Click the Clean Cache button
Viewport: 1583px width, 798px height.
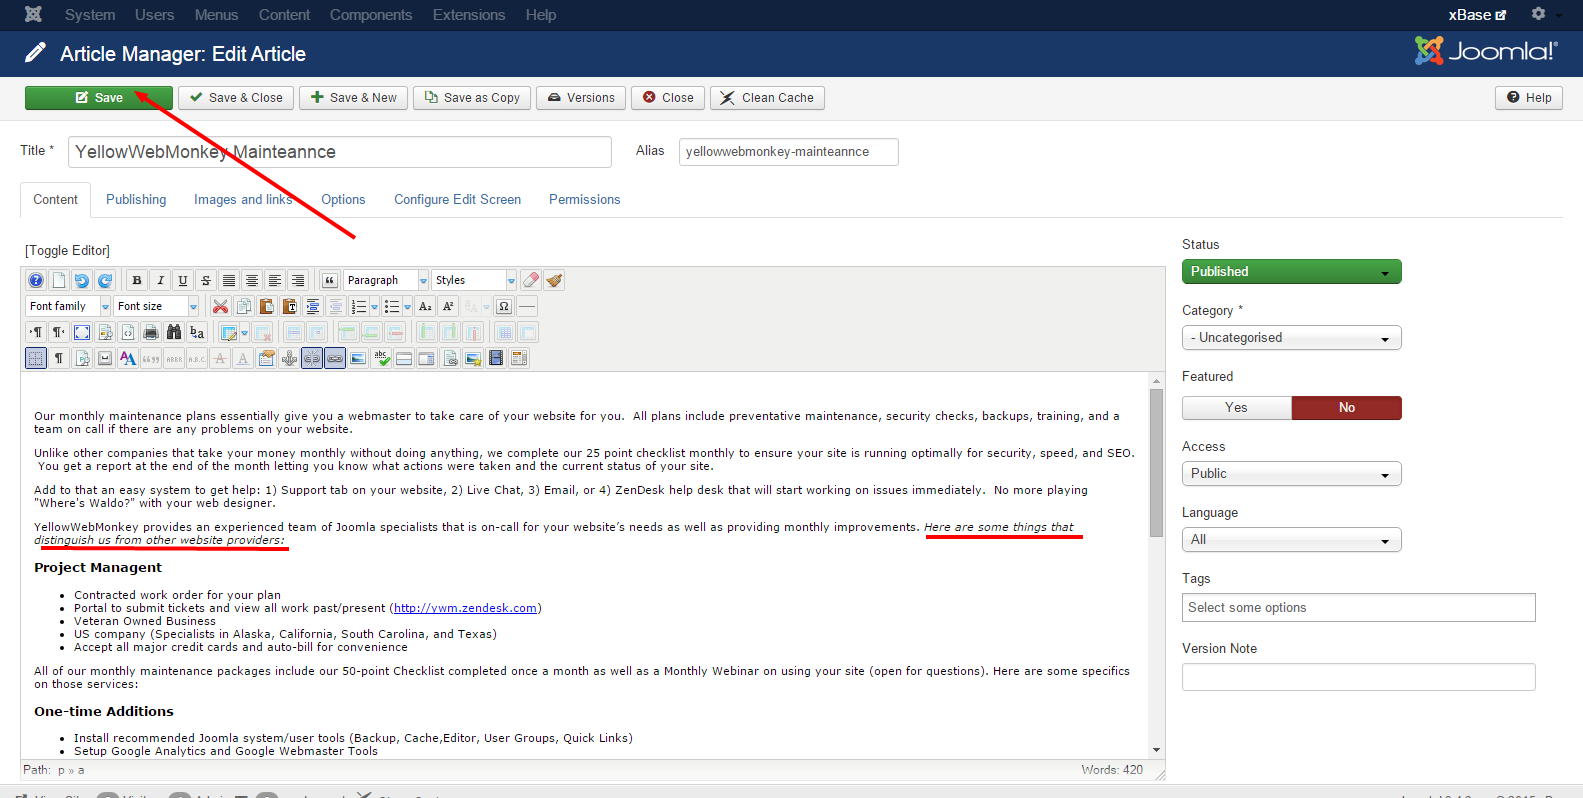coord(767,98)
